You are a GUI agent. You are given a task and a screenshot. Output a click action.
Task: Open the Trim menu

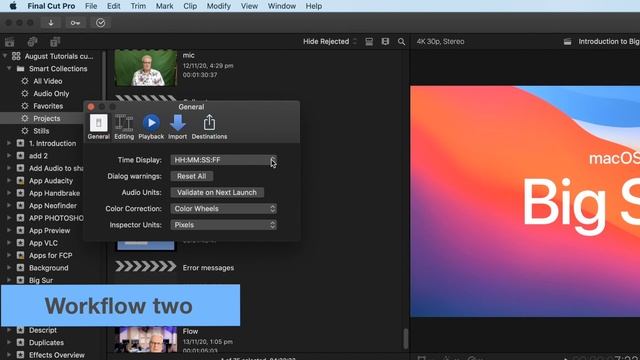coord(138,6)
